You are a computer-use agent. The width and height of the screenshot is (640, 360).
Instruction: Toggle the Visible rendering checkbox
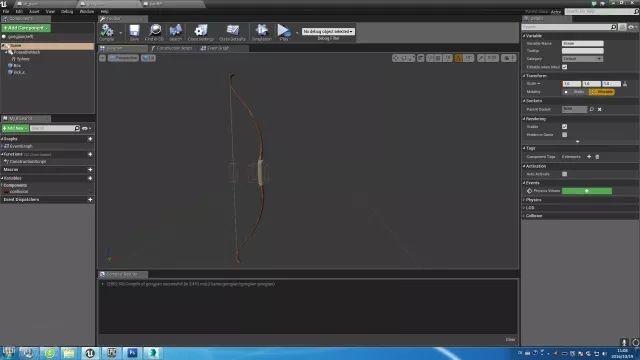click(564, 127)
